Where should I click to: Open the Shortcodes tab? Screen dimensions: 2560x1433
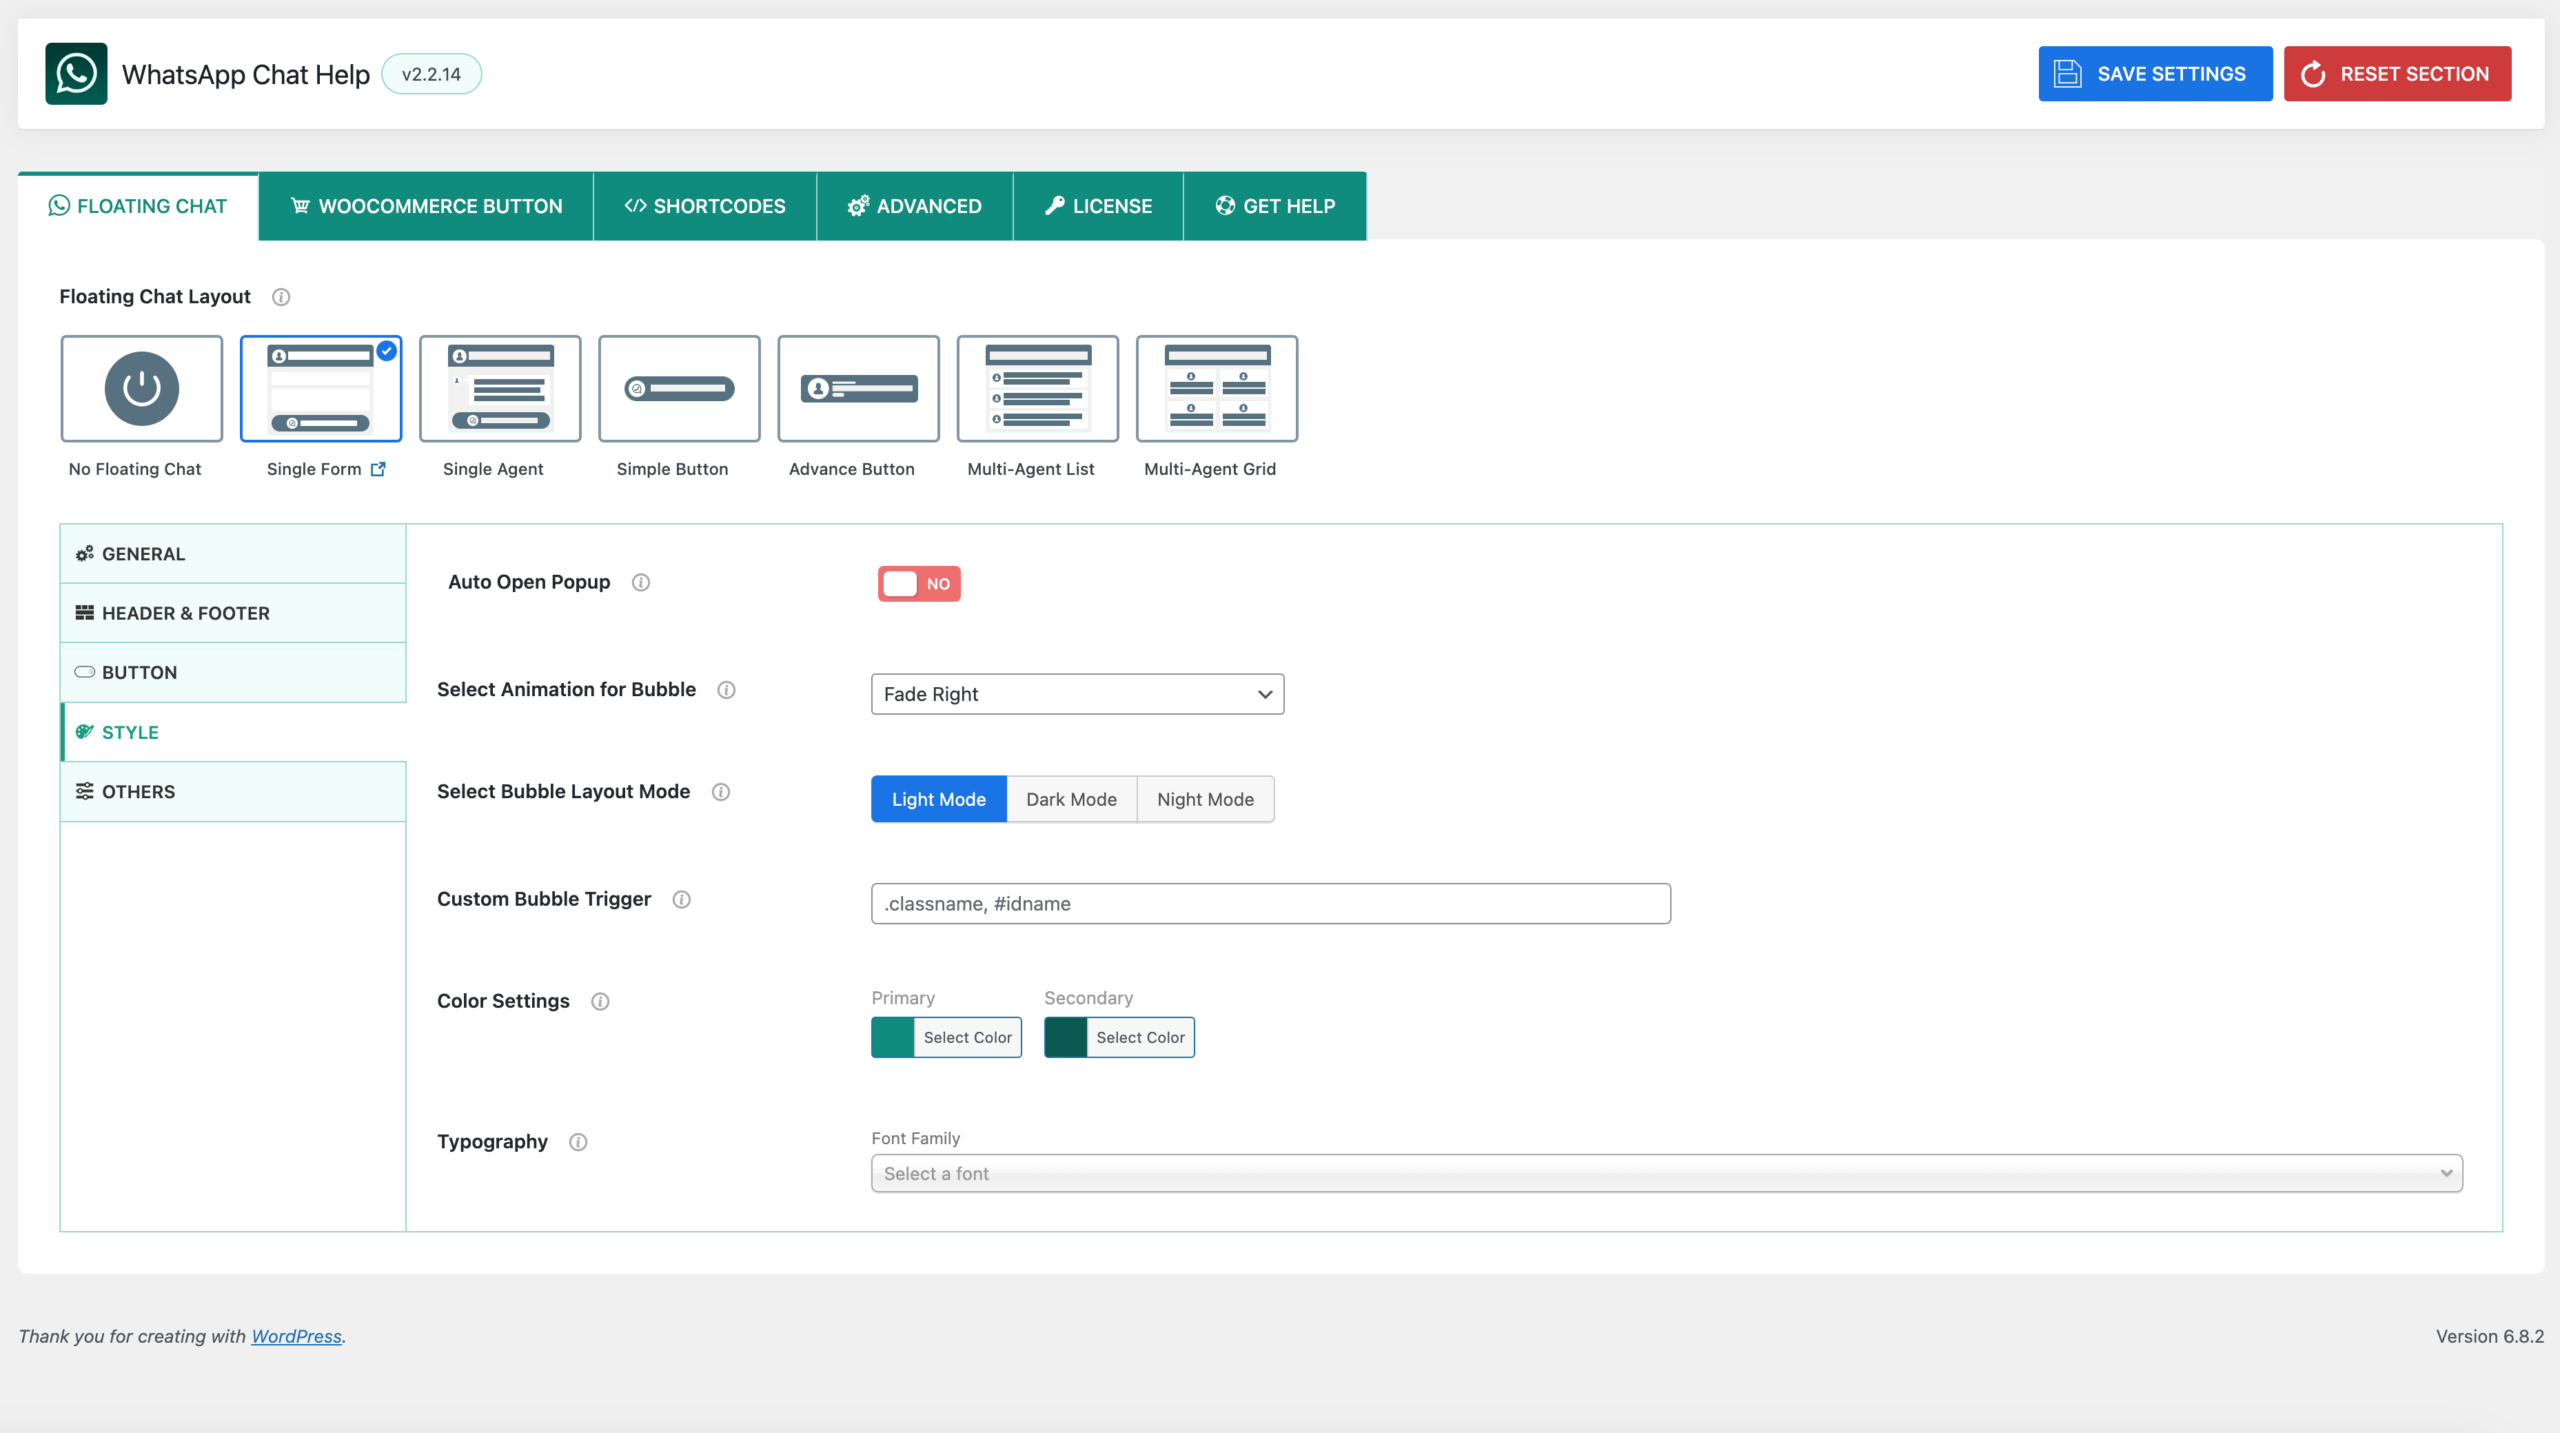[705, 206]
